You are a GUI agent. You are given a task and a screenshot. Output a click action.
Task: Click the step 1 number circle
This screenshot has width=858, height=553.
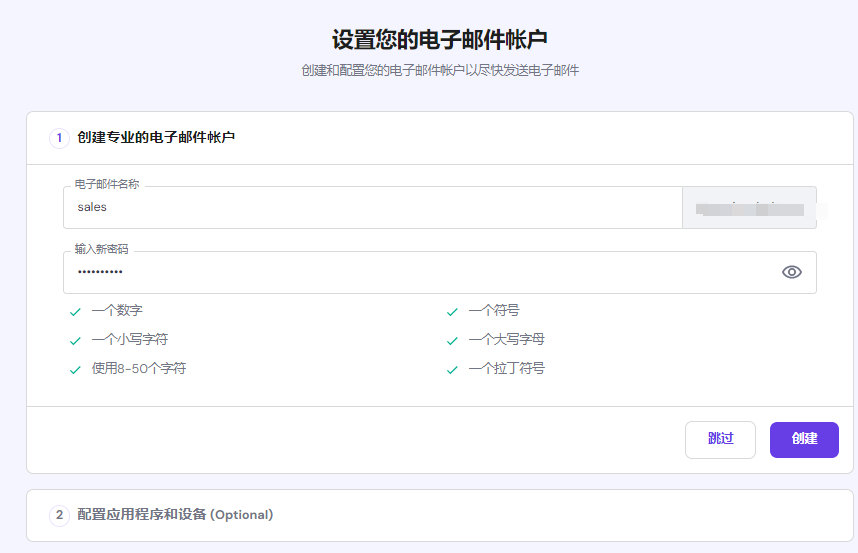click(59, 138)
